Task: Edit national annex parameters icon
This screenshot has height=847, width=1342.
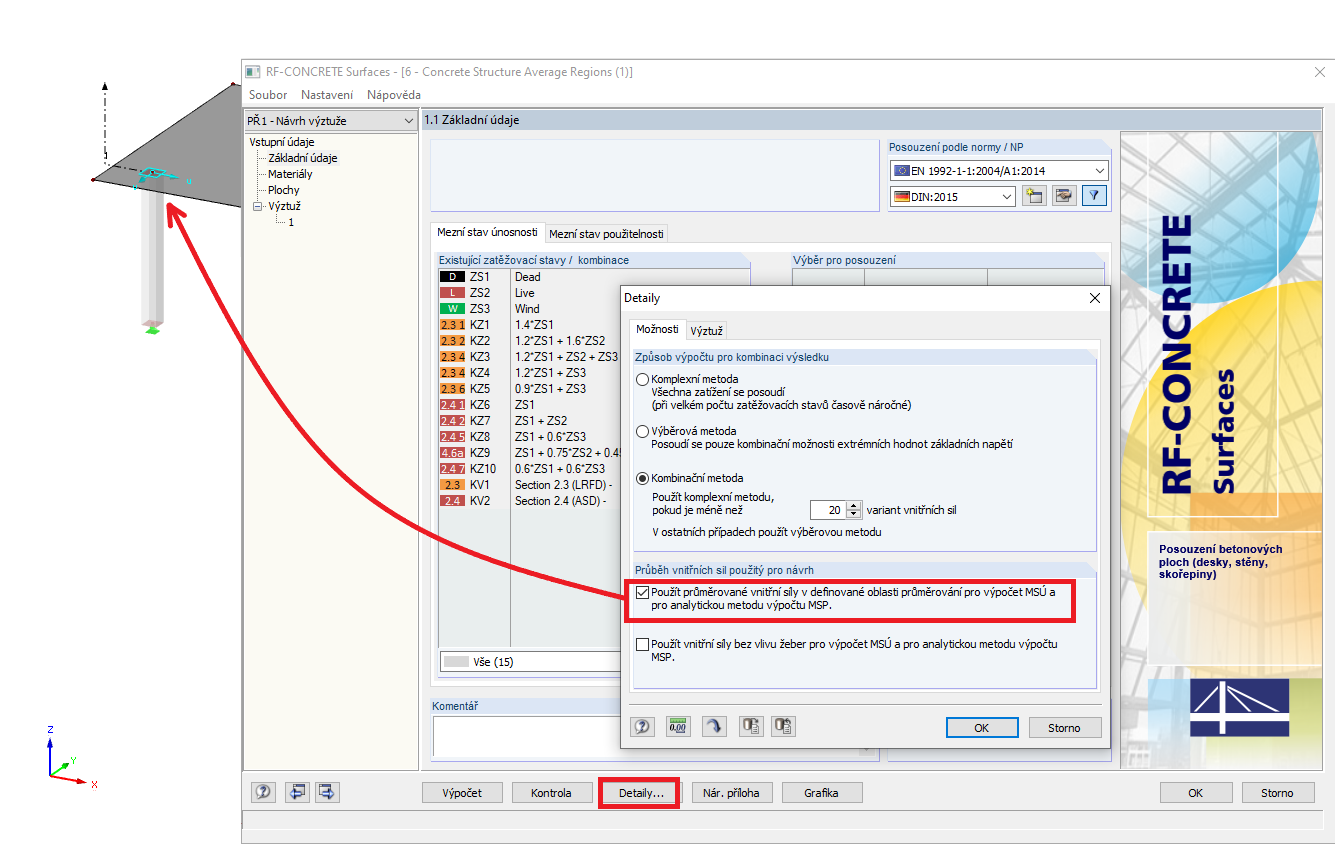Action: click(x=1064, y=196)
